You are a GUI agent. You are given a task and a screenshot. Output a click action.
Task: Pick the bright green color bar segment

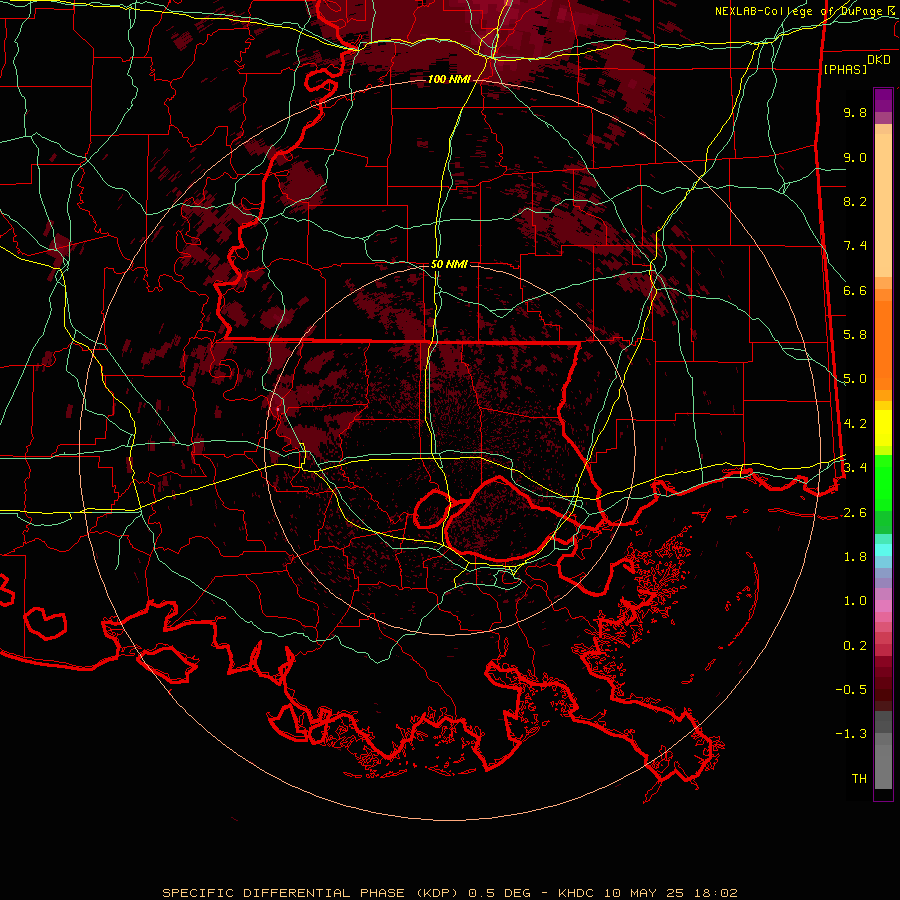click(x=883, y=483)
